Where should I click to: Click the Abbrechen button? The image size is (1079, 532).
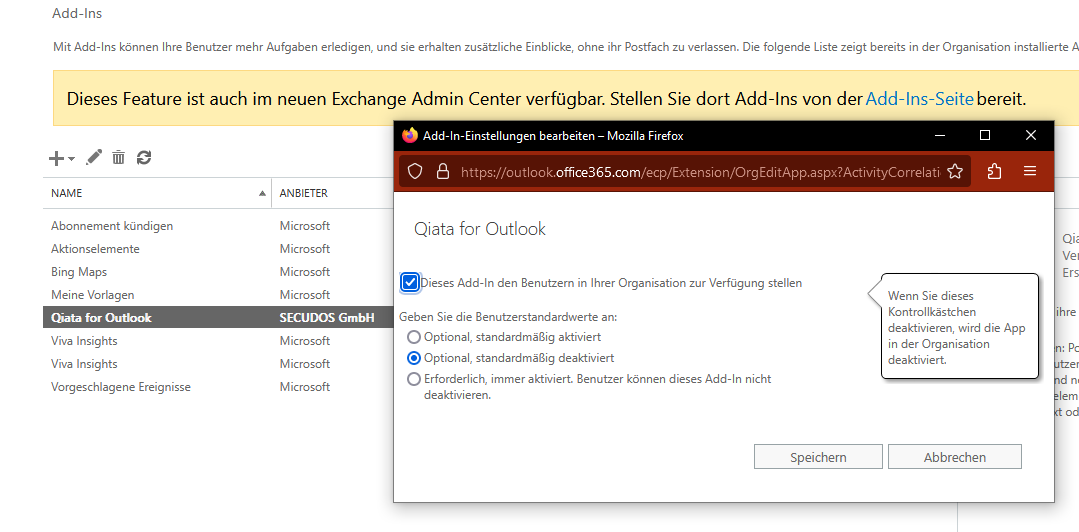[954, 457]
